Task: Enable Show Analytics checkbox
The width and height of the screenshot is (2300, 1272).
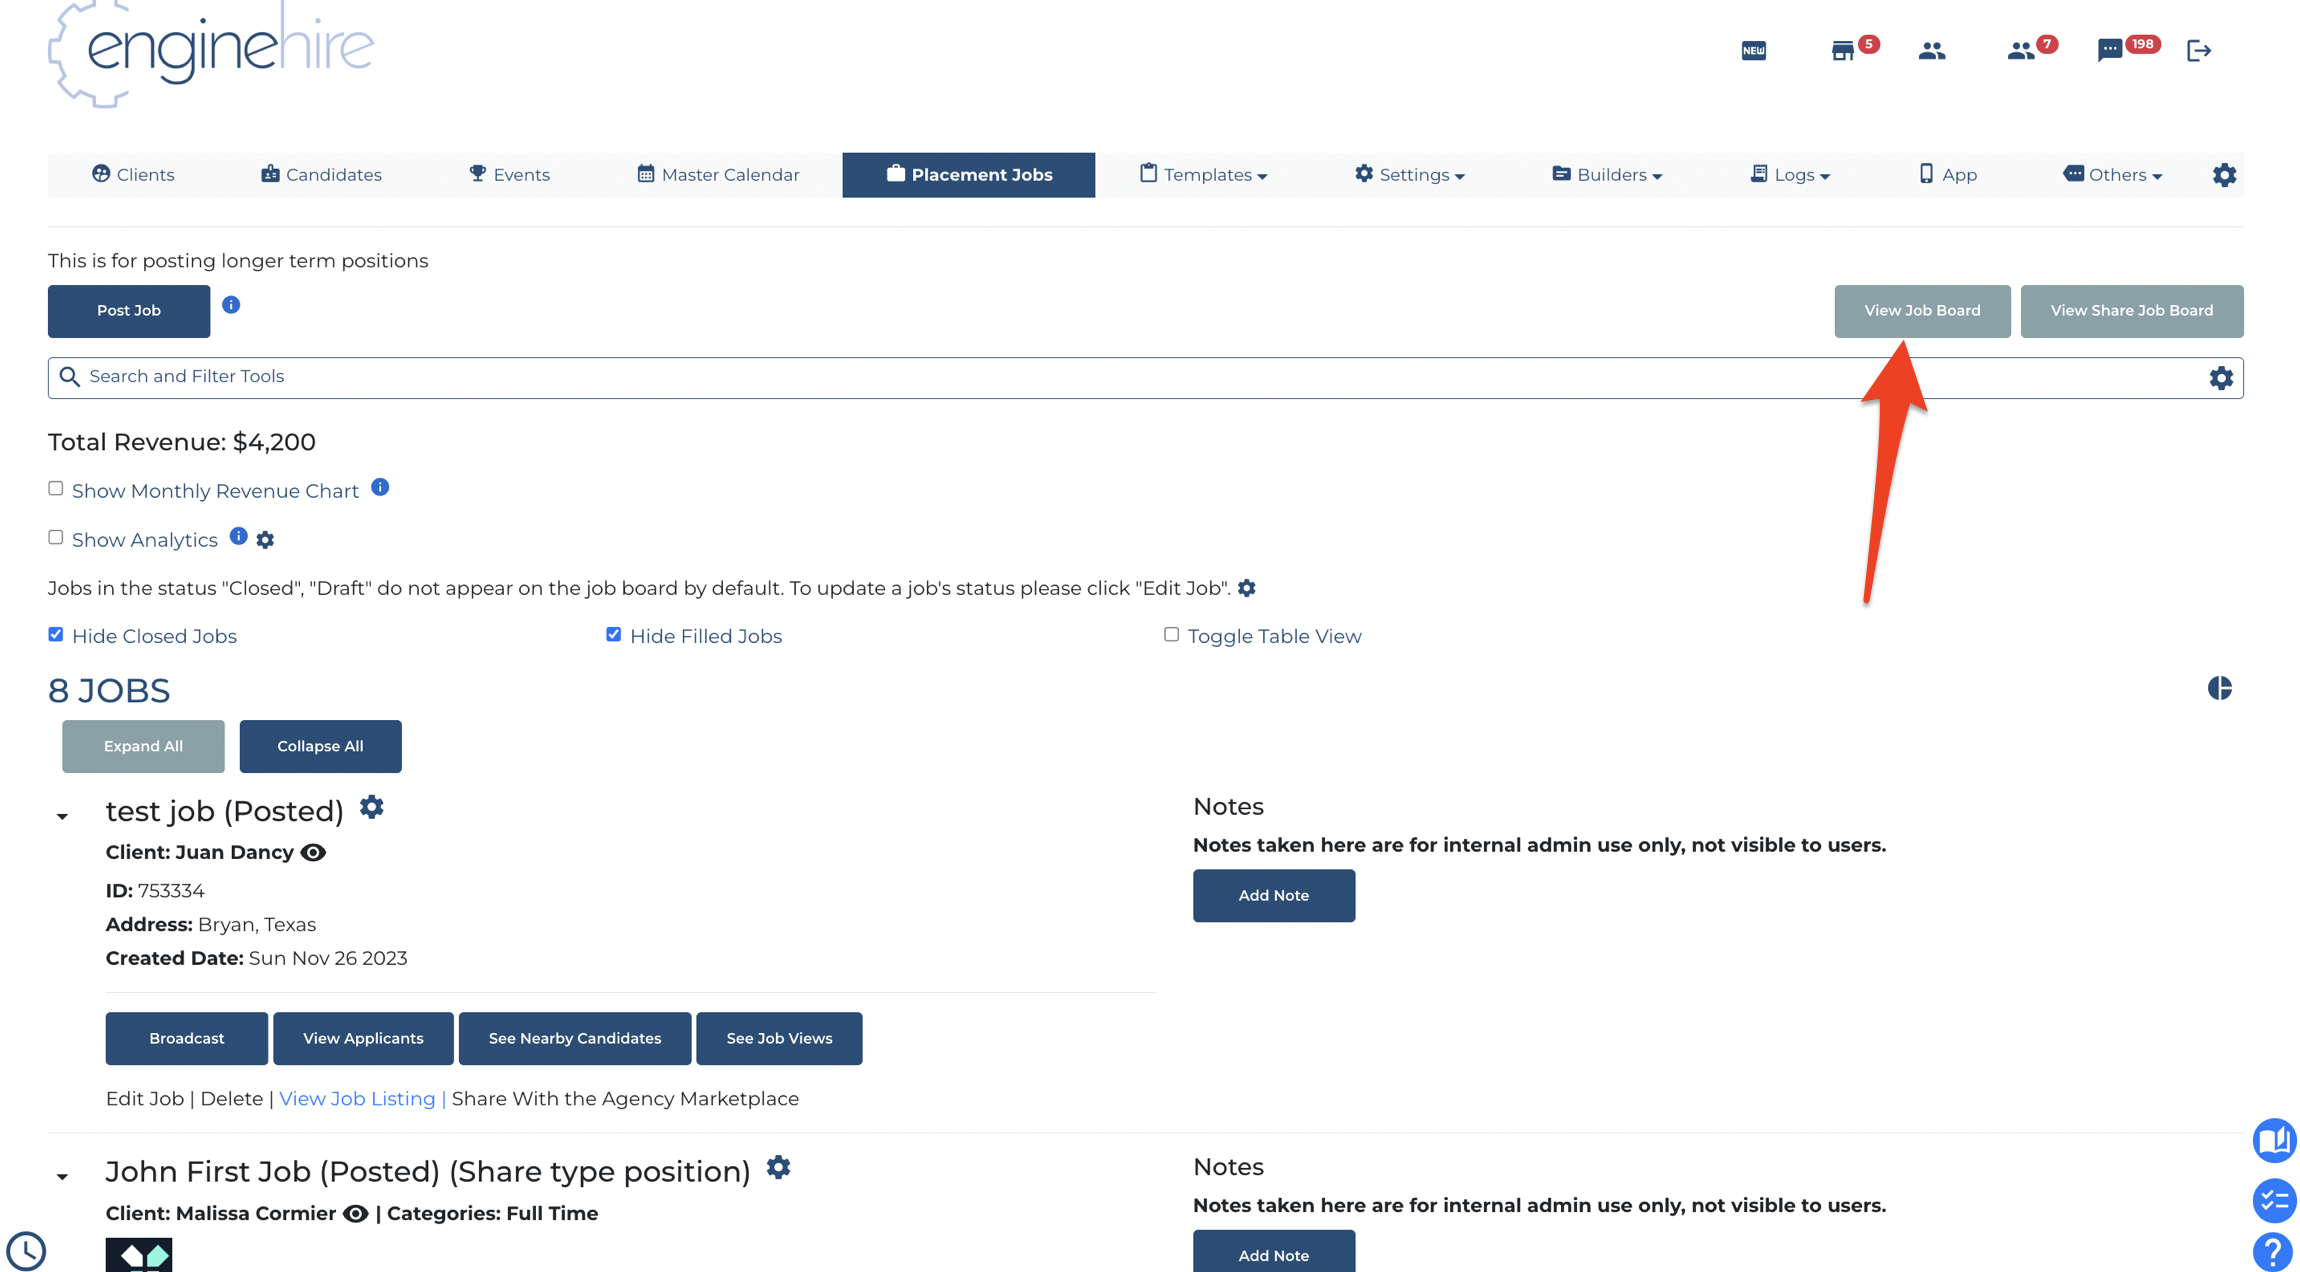Action: coord(56,538)
